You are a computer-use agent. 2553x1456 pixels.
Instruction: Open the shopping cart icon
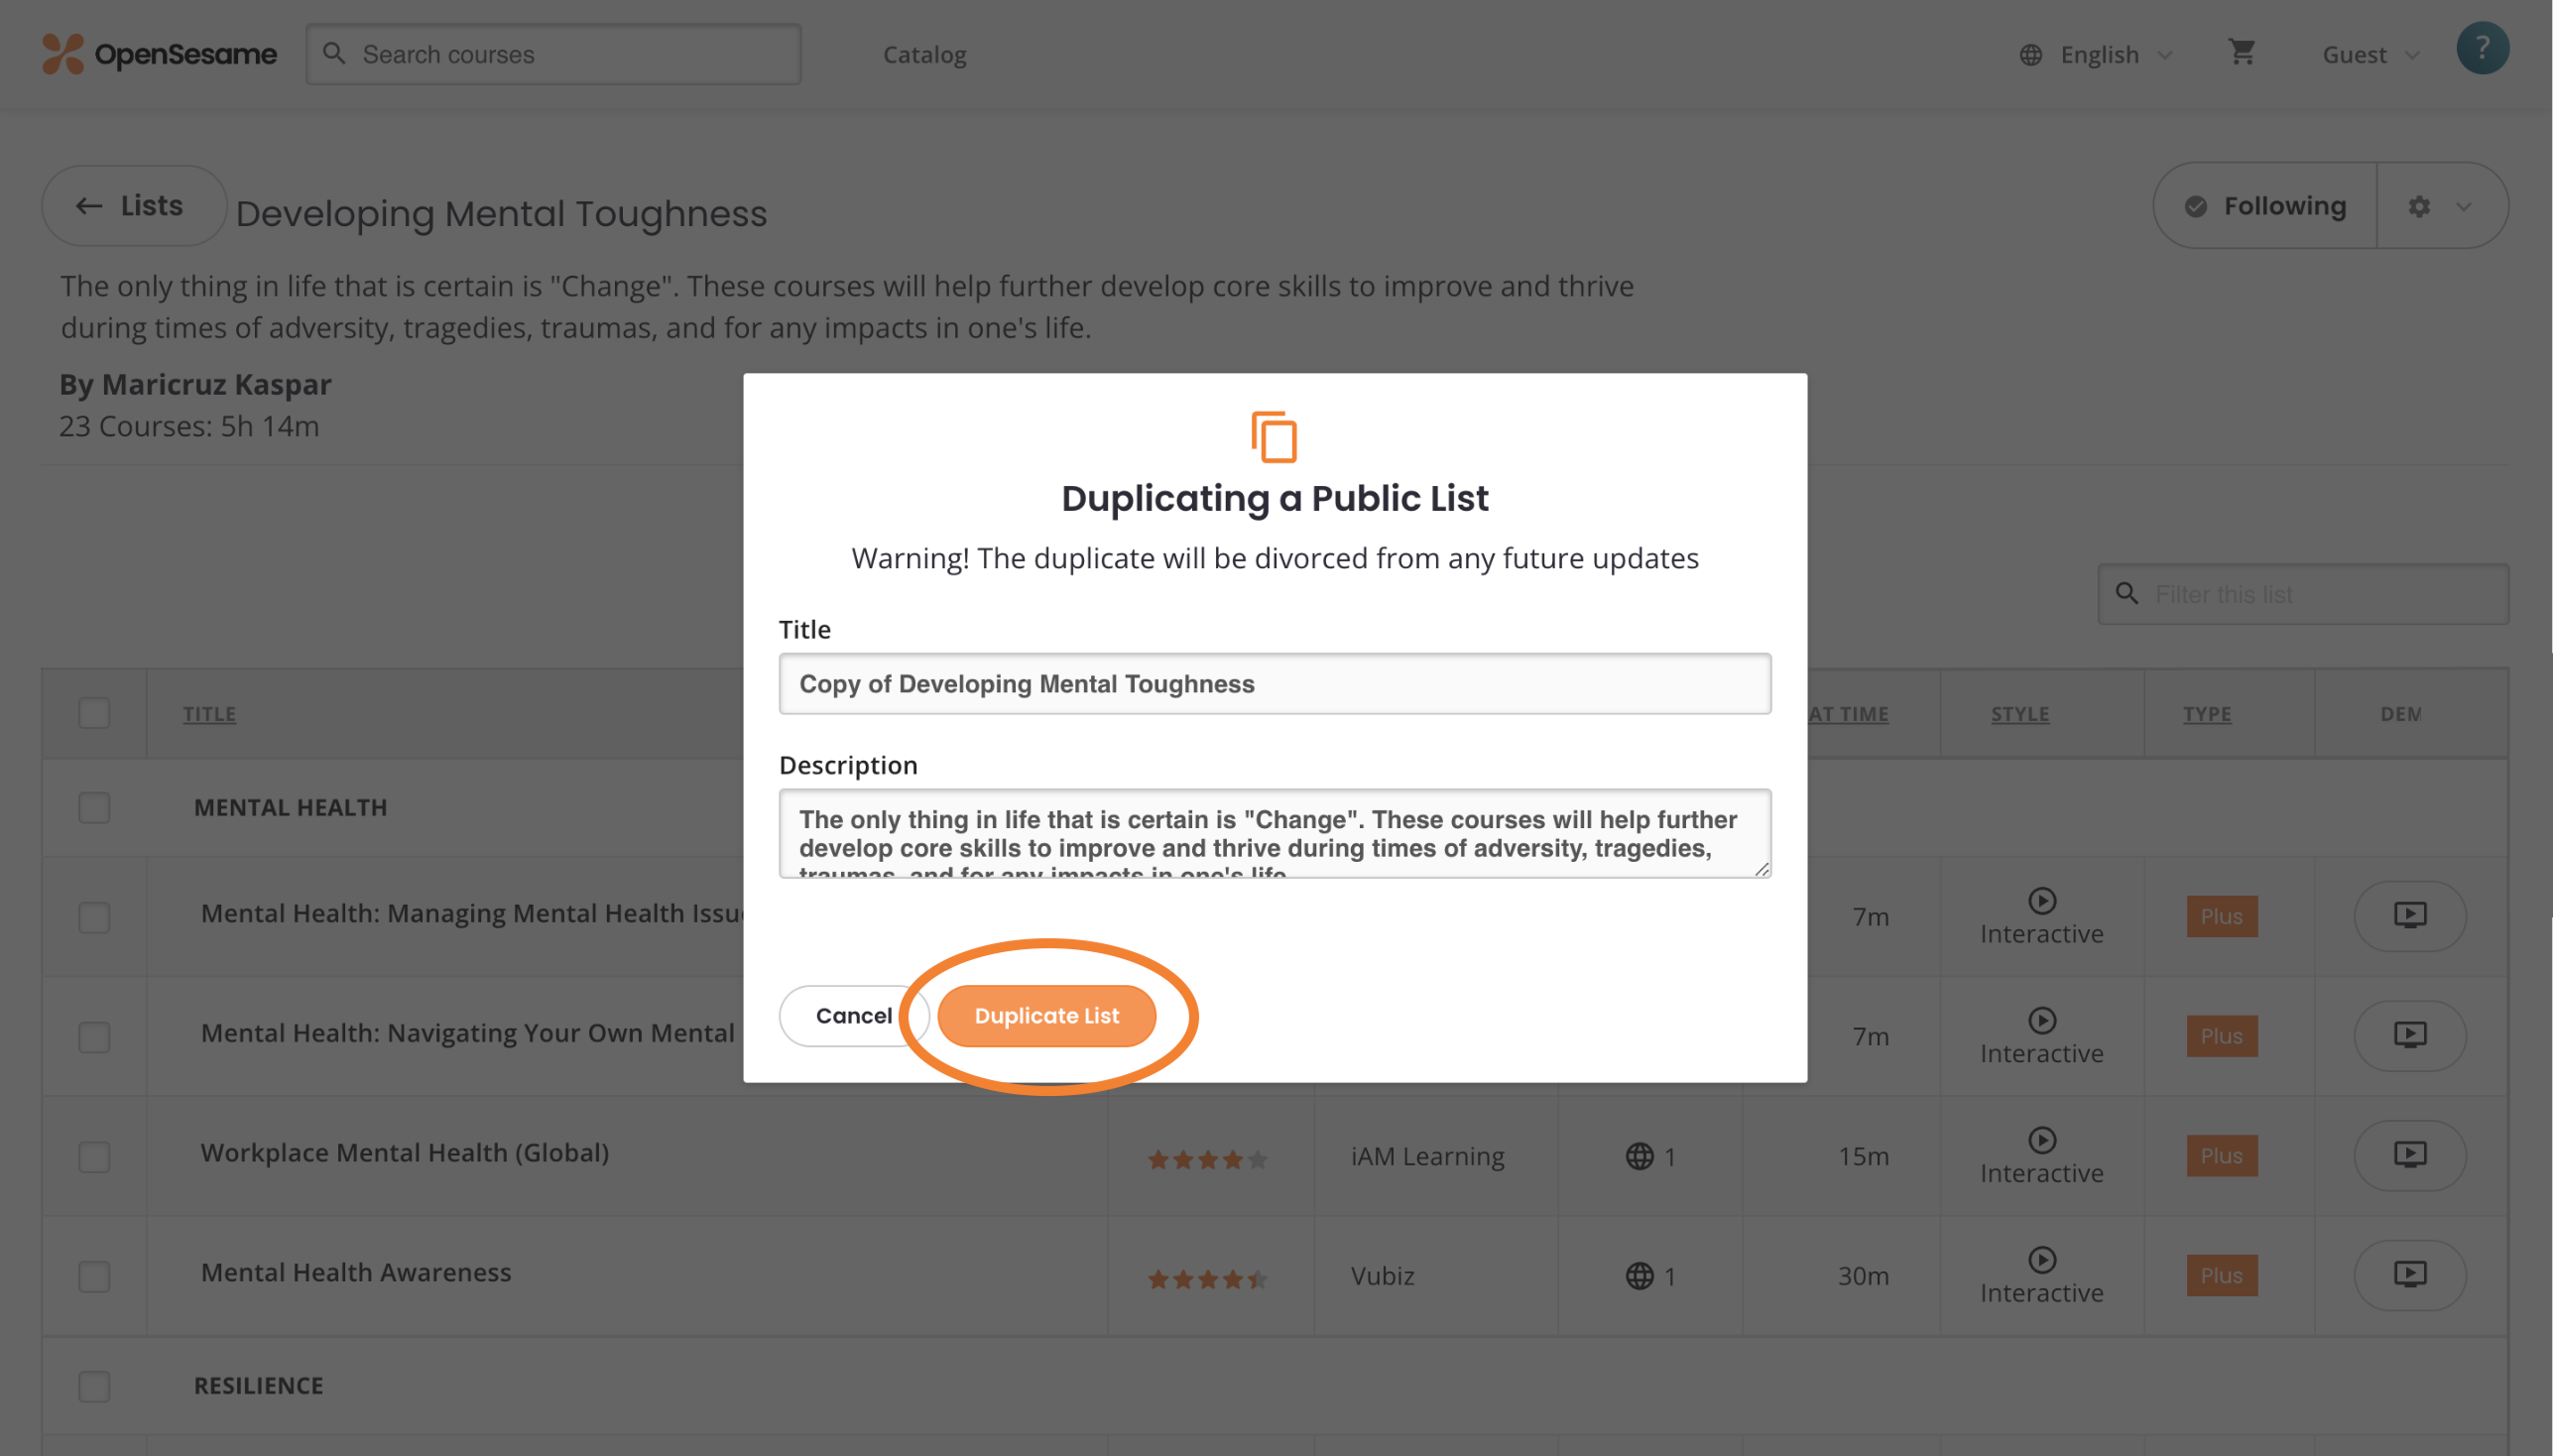point(2241,52)
